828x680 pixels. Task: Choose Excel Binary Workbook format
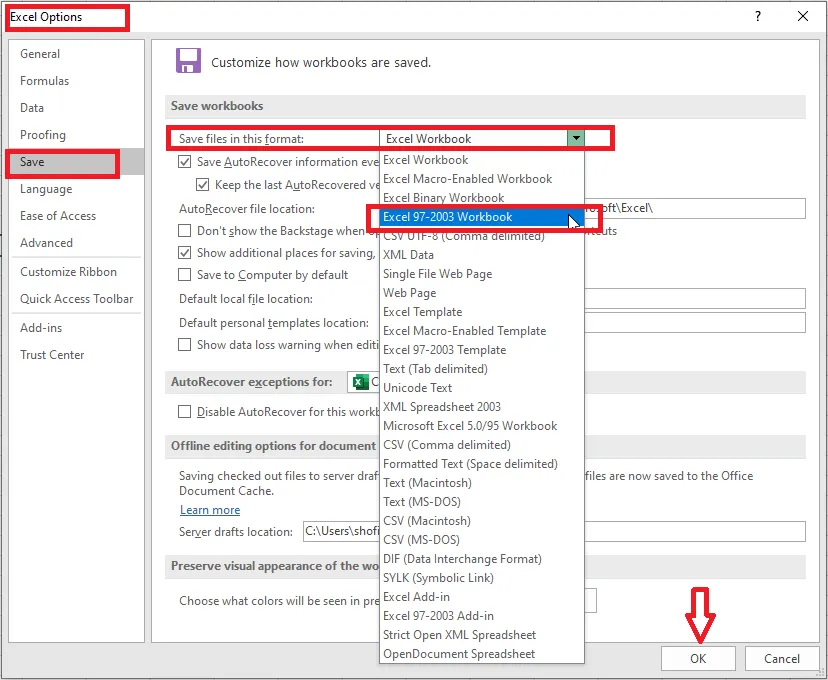click(482, 198)
